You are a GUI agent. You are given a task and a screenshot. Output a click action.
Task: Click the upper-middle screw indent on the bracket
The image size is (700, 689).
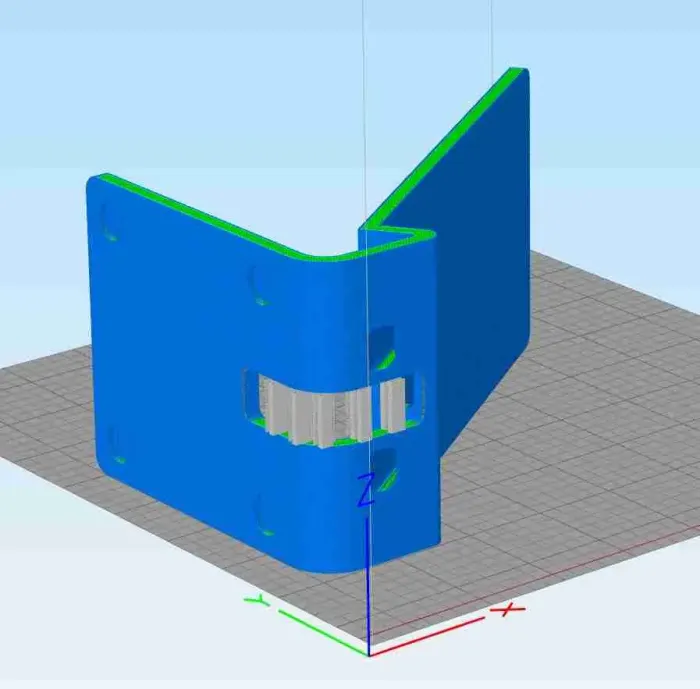pos(259,286)
